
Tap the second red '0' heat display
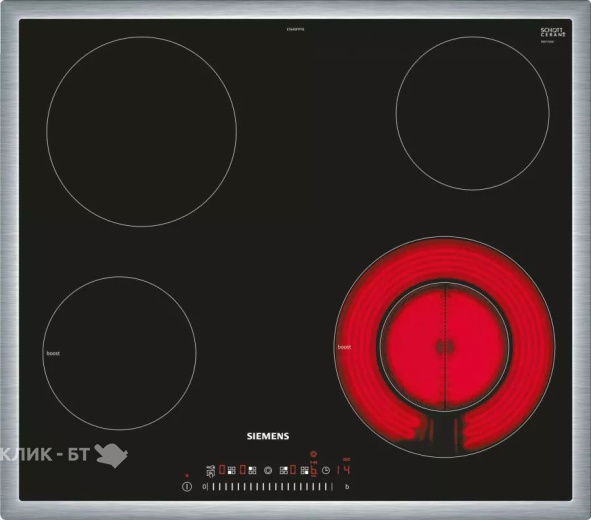[243, 470]
